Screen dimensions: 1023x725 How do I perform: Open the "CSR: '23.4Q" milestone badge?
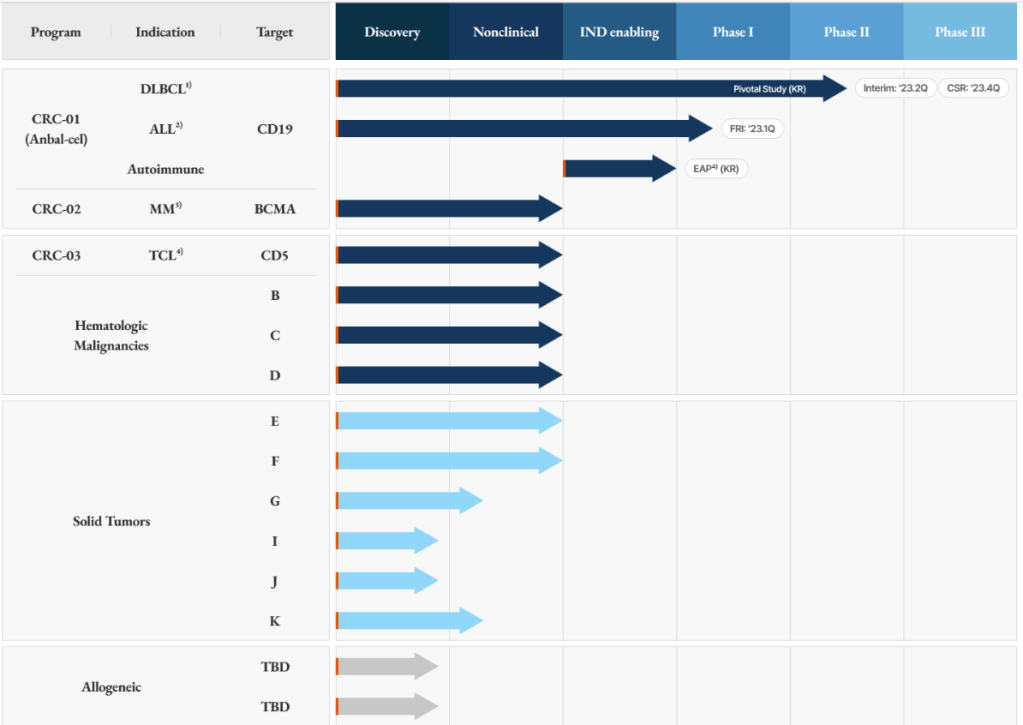973,88
